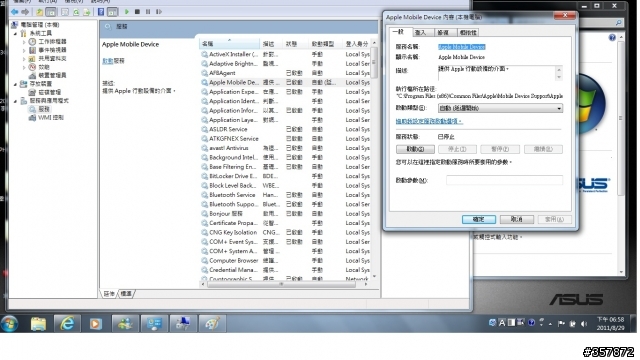640x360 pixels.
Task: Collapse the 存放裝置 tree node
Action: tap(16, 84)
